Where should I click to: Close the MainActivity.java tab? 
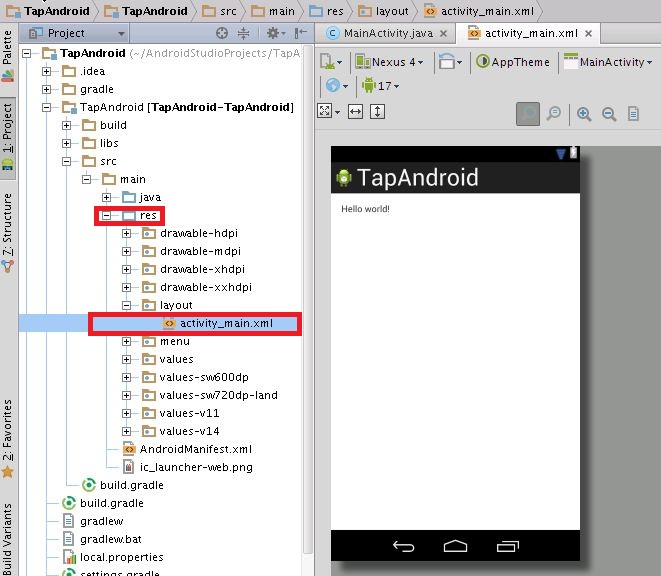[443, 33]
